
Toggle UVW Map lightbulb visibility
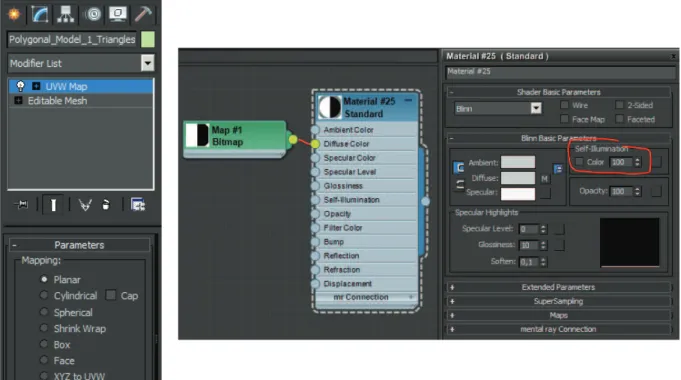[x=20, y=86]
